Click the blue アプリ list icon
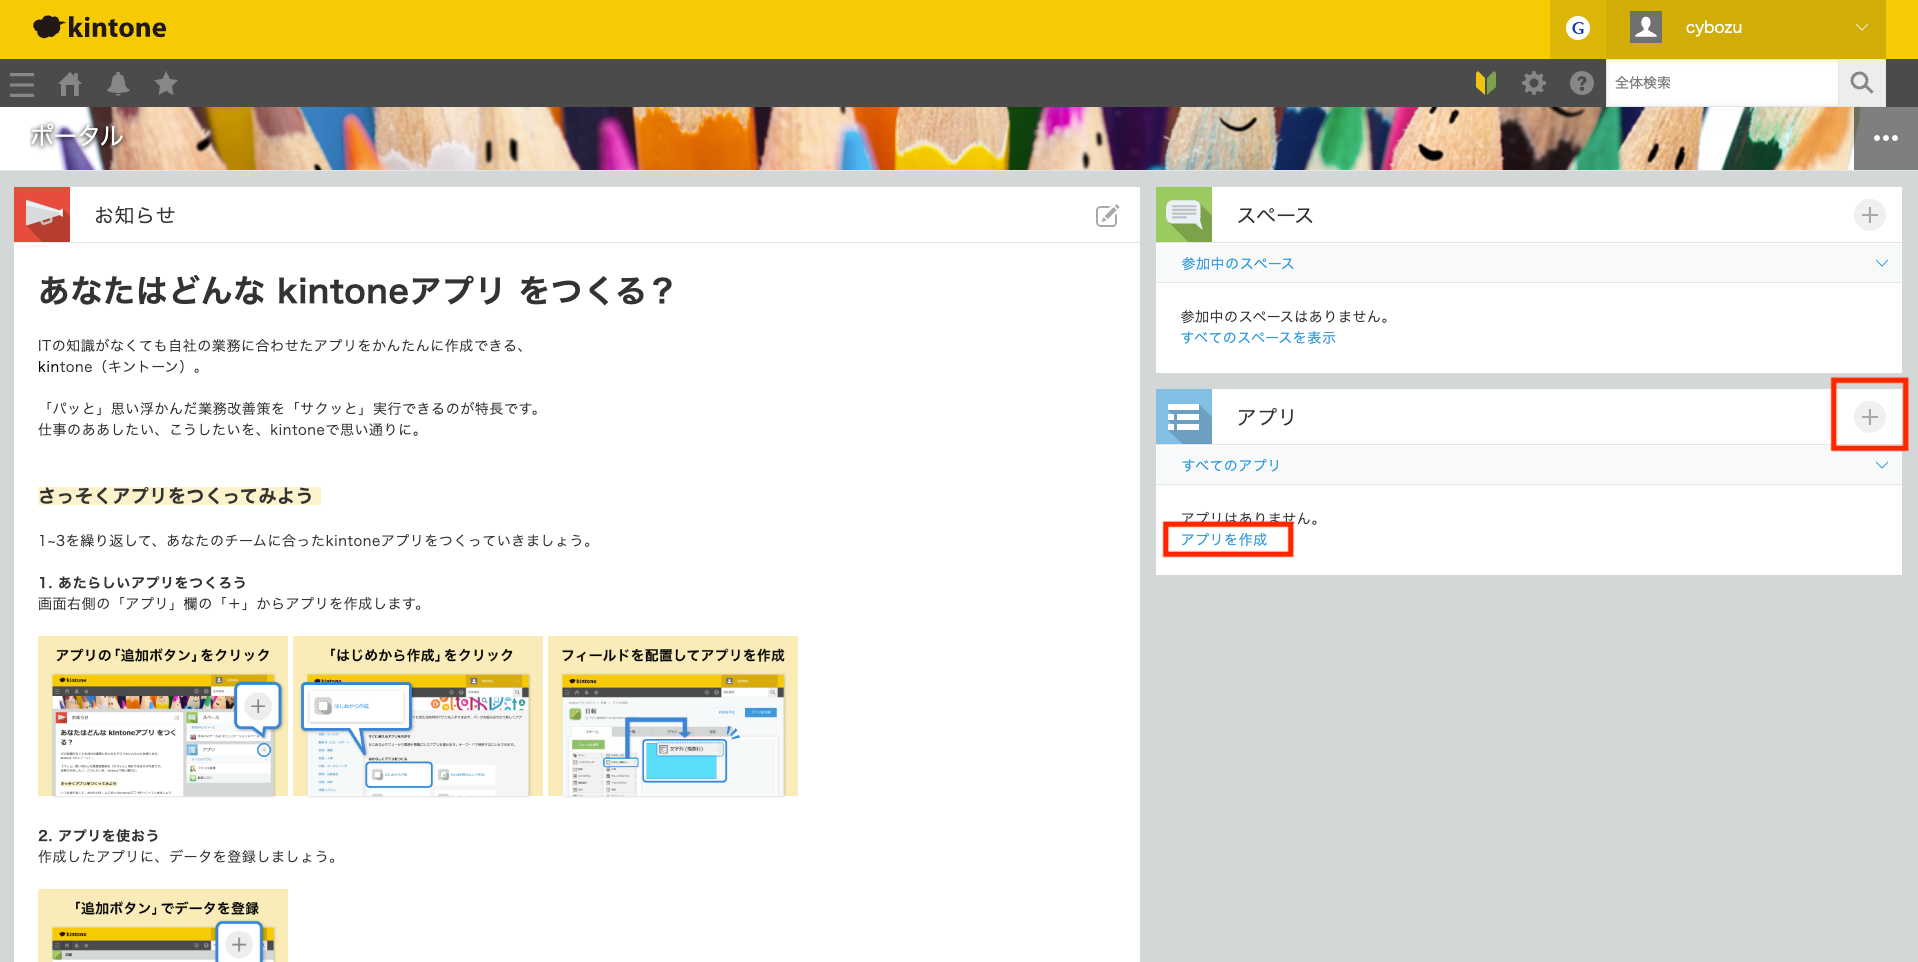The height and width of the screenshot is (962, 1918). point(1184,416)
